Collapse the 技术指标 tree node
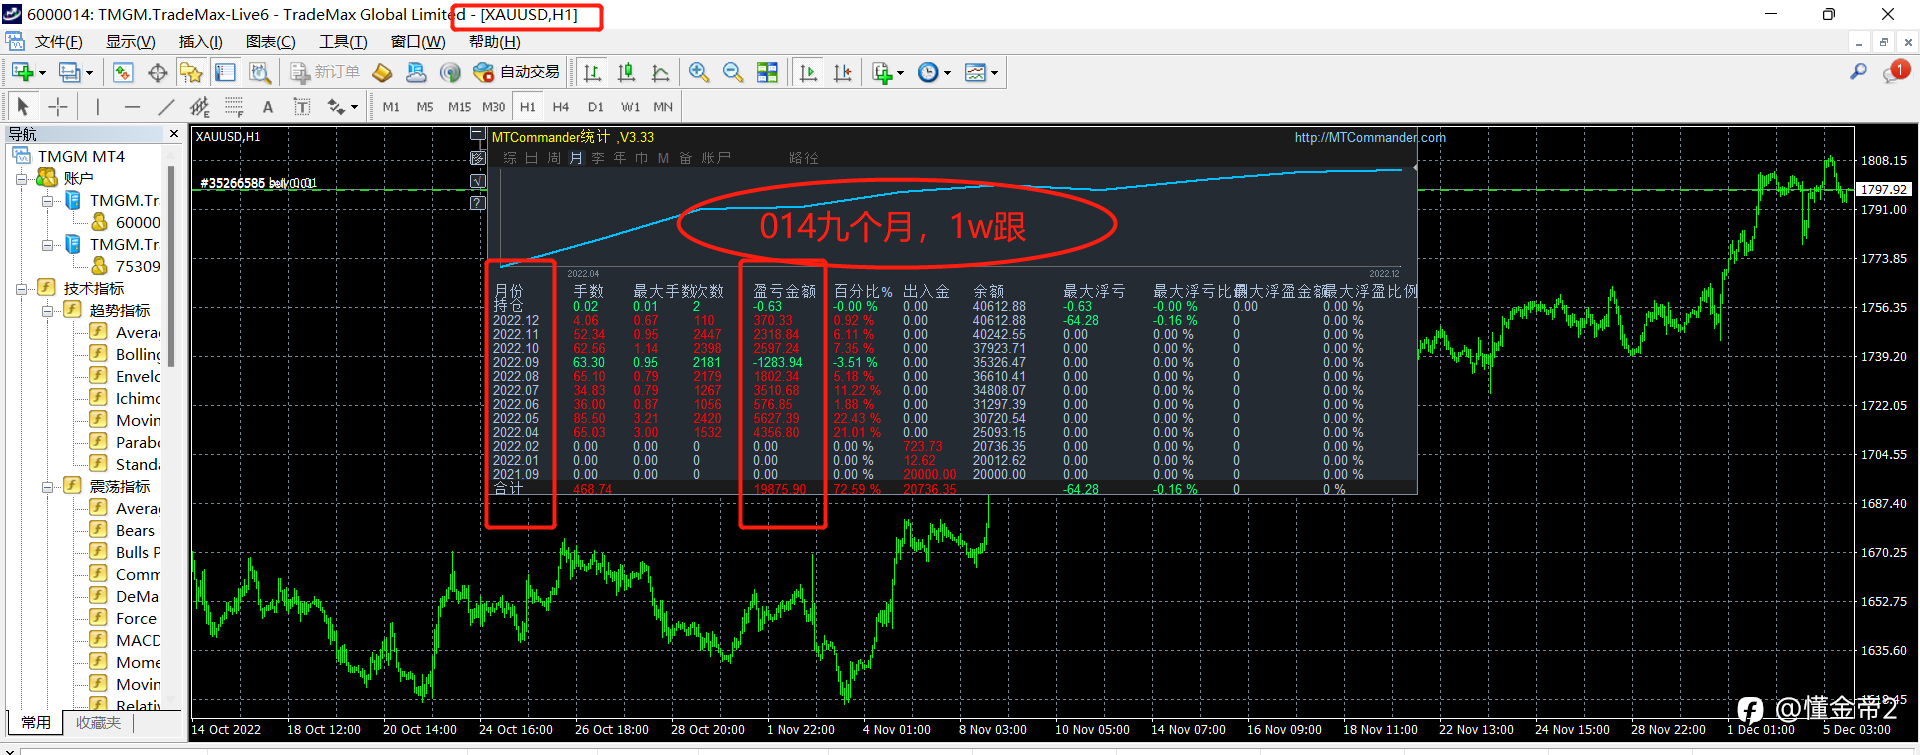The image size is (1920, 755). 21,289
